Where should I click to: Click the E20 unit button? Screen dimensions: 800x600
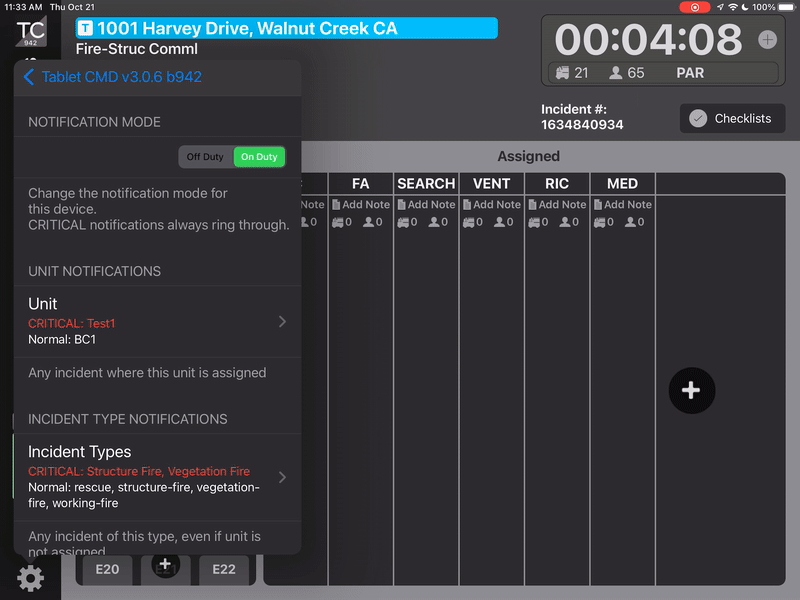[107, 570]
